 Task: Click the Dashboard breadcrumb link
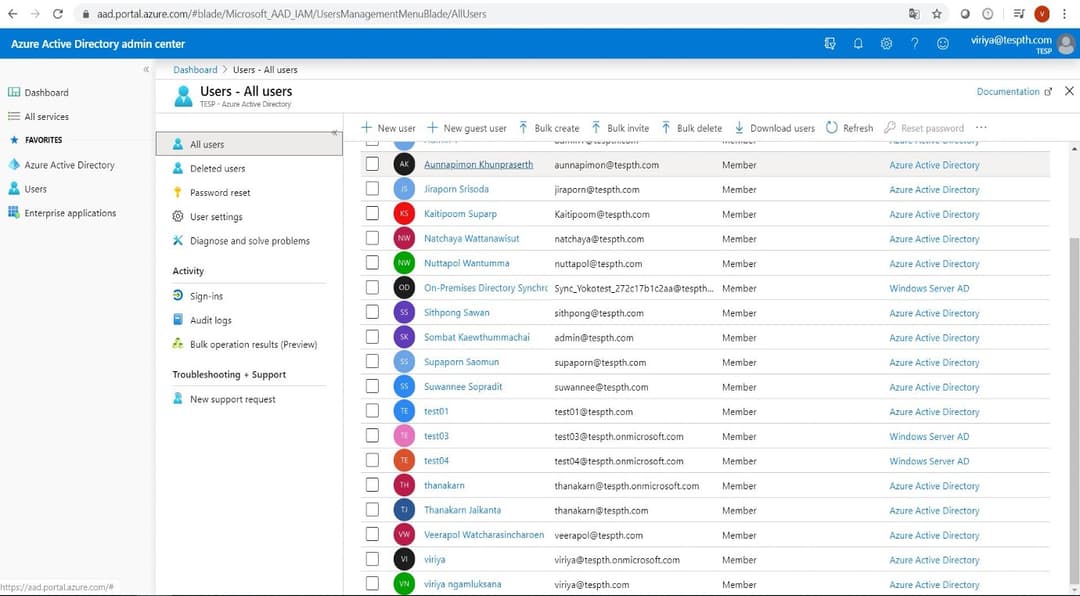195,70
